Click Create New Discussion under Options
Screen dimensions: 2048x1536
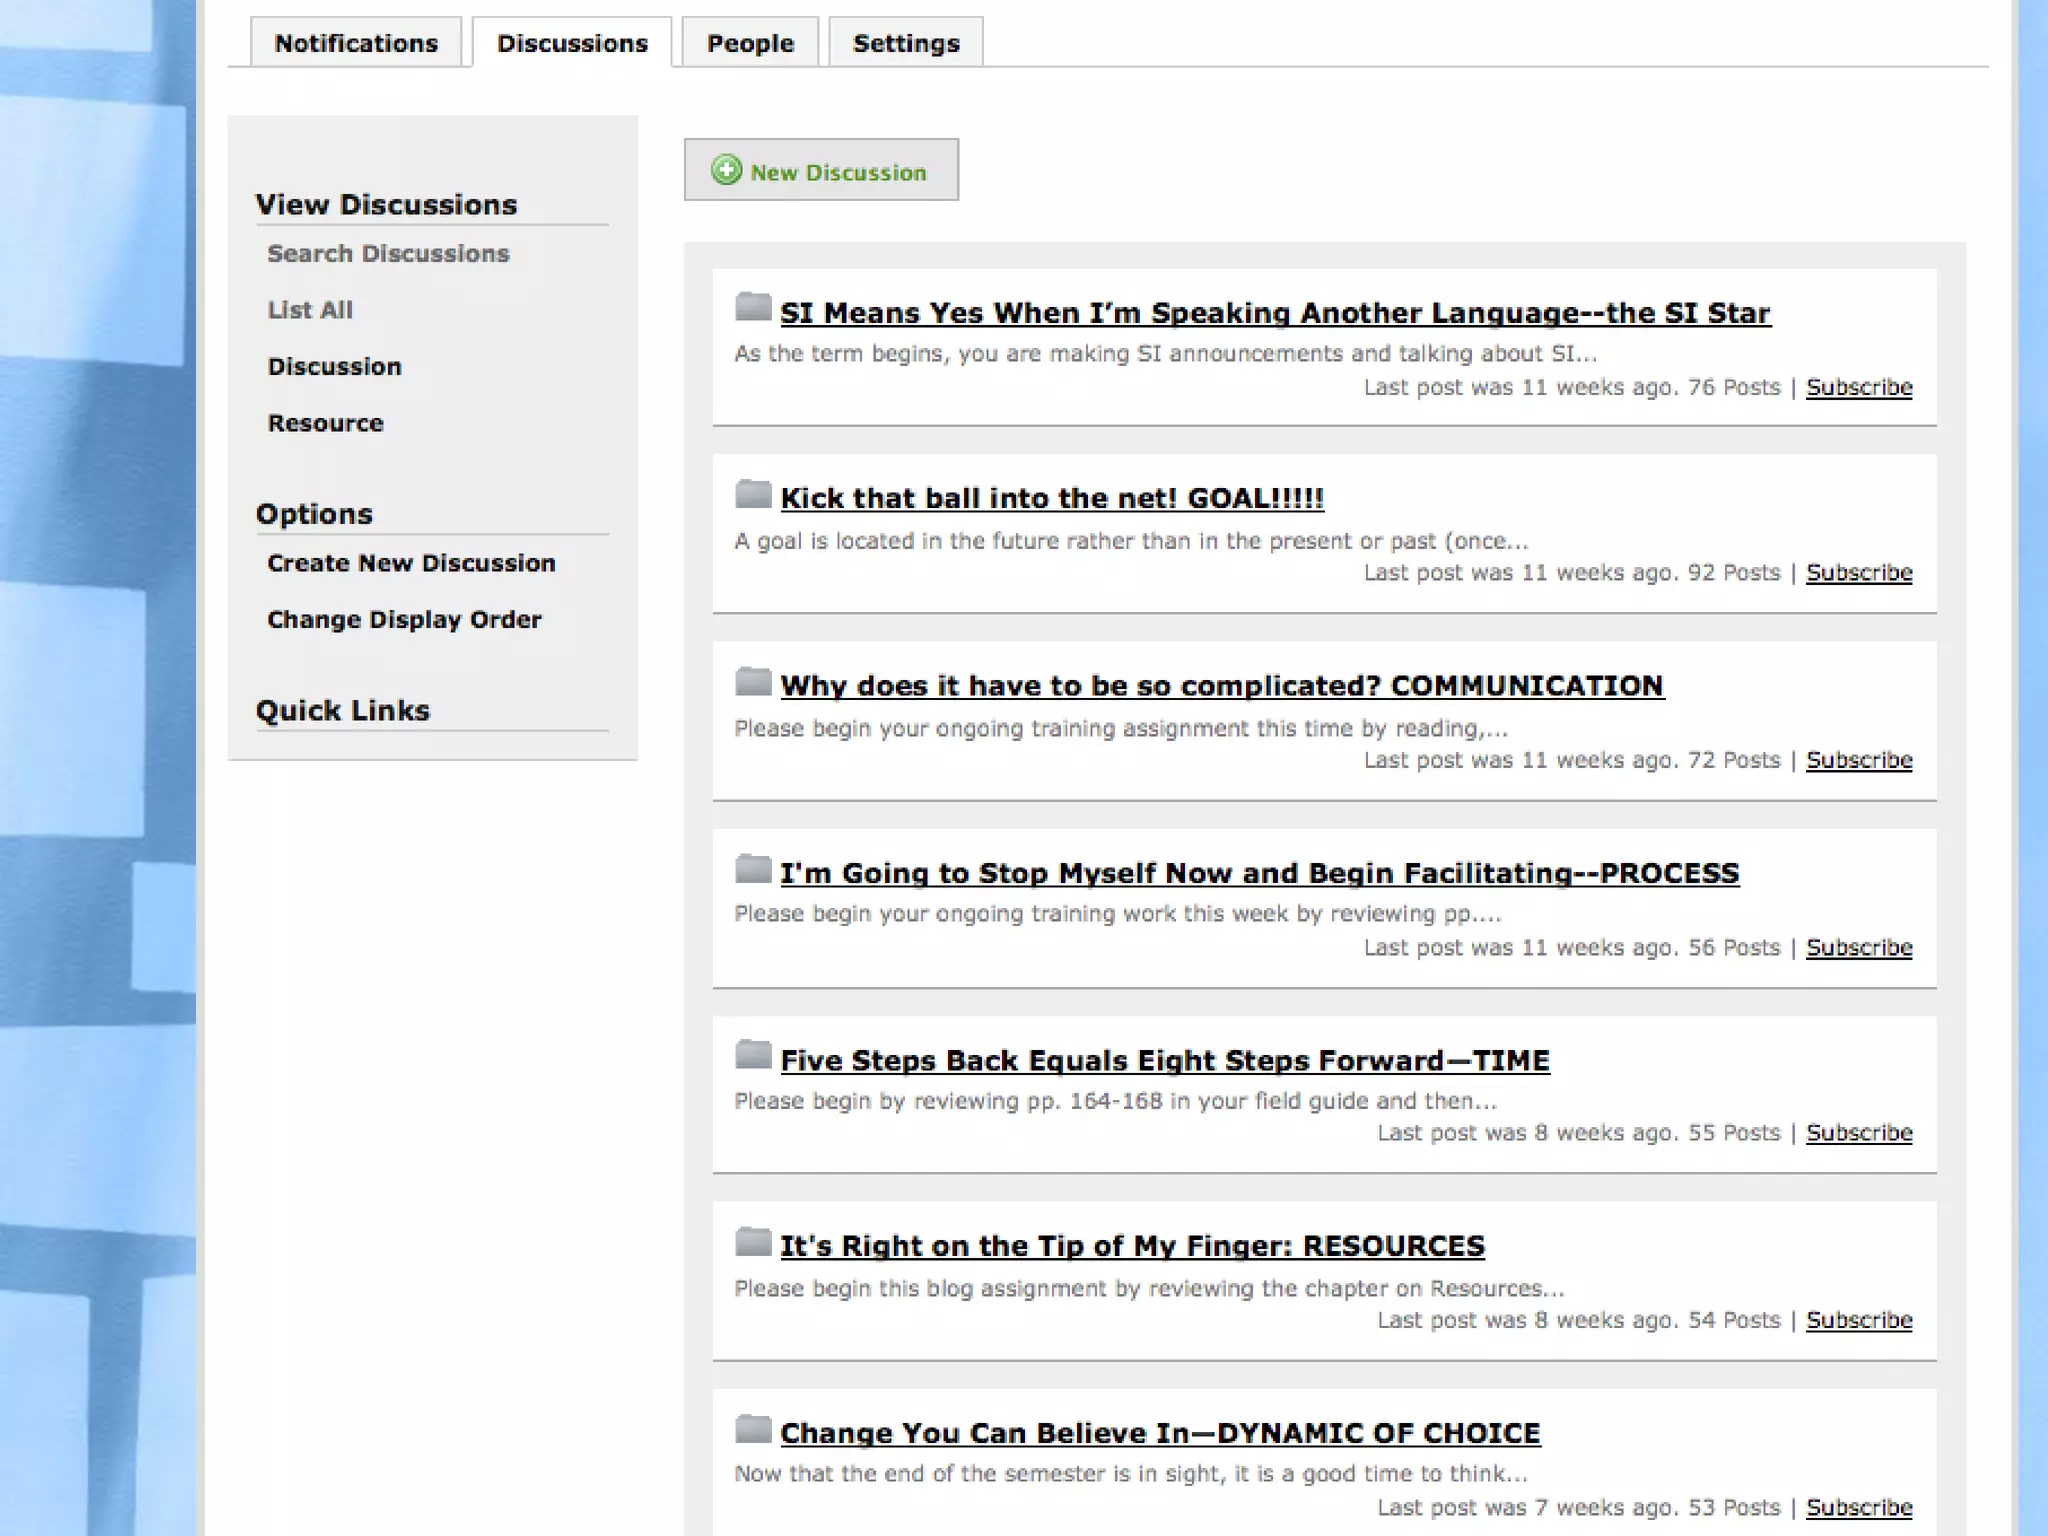(411, 563)
